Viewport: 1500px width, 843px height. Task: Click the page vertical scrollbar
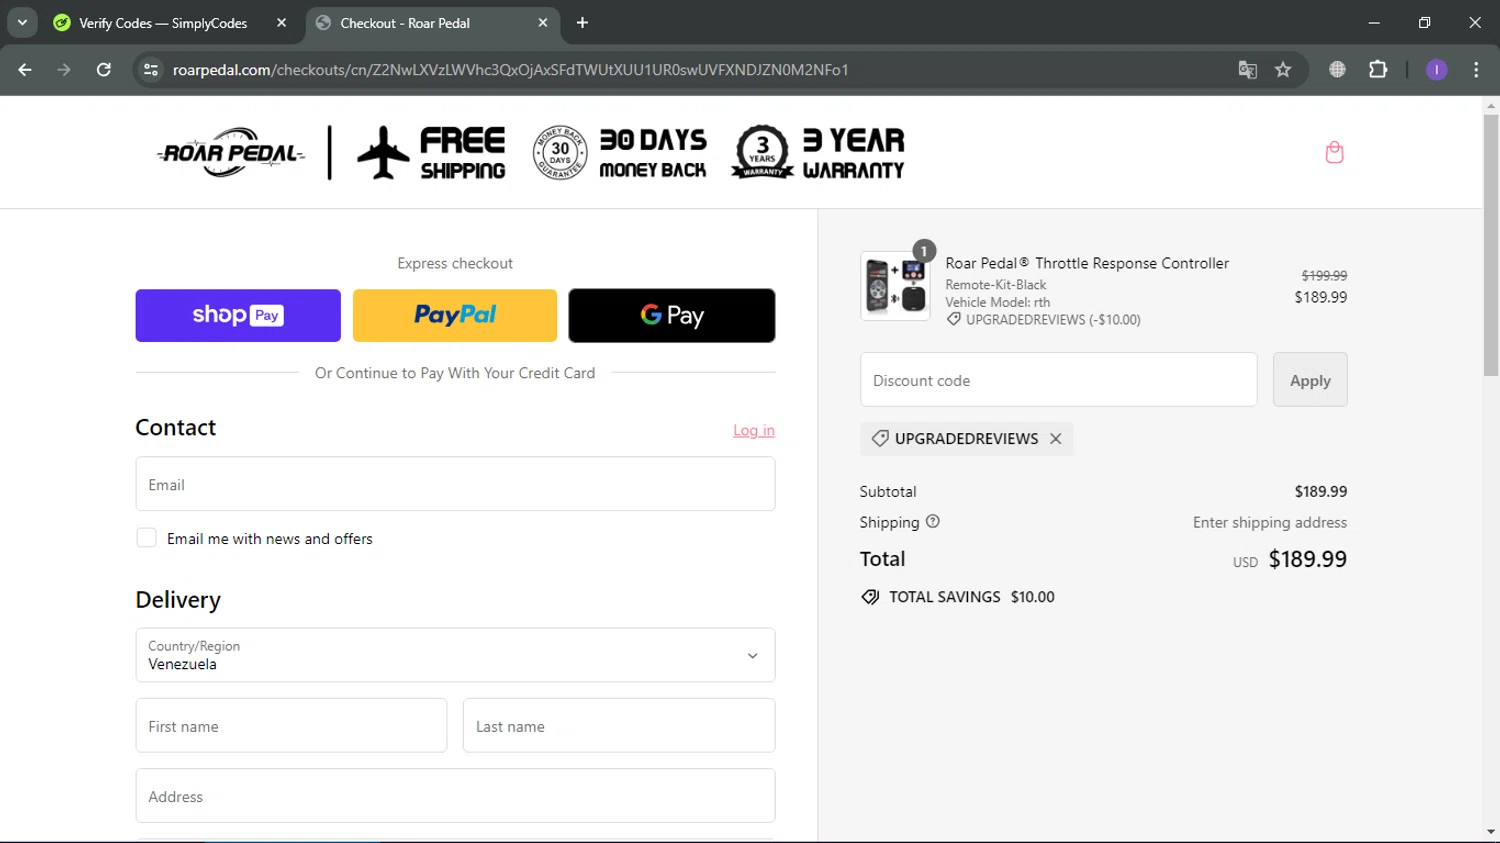(x=1491, y=245)
